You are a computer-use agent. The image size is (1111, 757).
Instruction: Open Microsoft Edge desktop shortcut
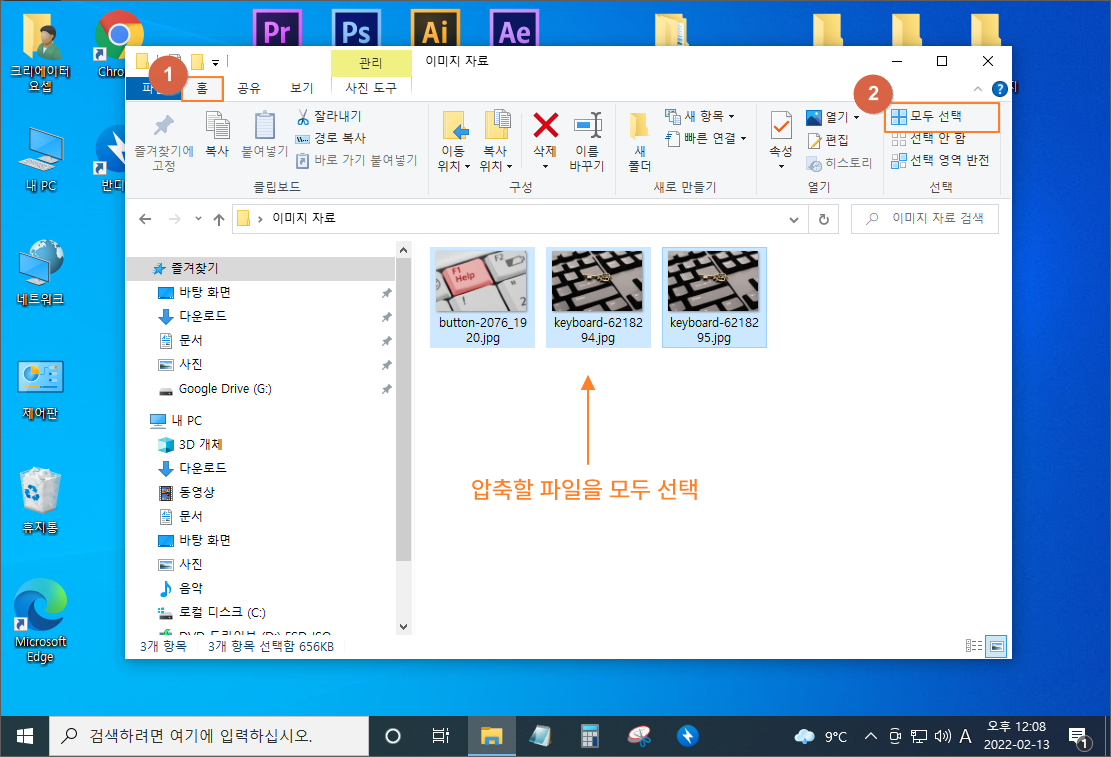coord(40,621)
